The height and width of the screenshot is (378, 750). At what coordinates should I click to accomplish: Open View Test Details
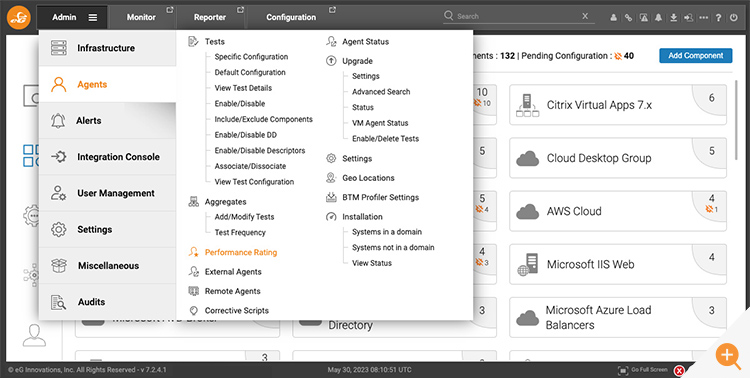point(243,88)
